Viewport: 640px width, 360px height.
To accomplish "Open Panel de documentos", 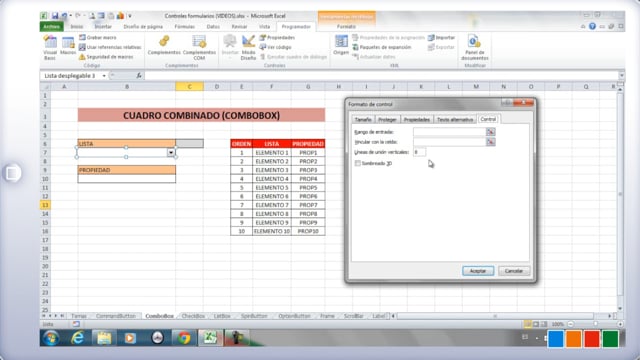I will [474, 47].
